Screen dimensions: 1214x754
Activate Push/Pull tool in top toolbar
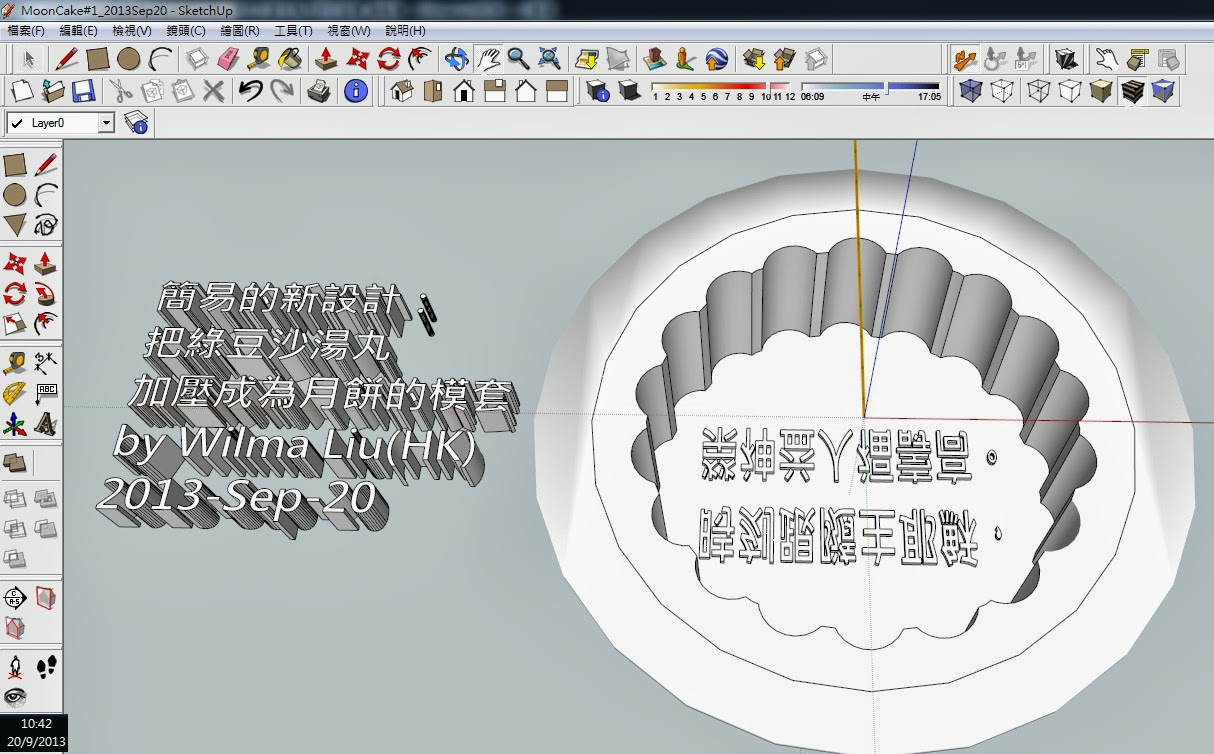(x=326, y=59)
